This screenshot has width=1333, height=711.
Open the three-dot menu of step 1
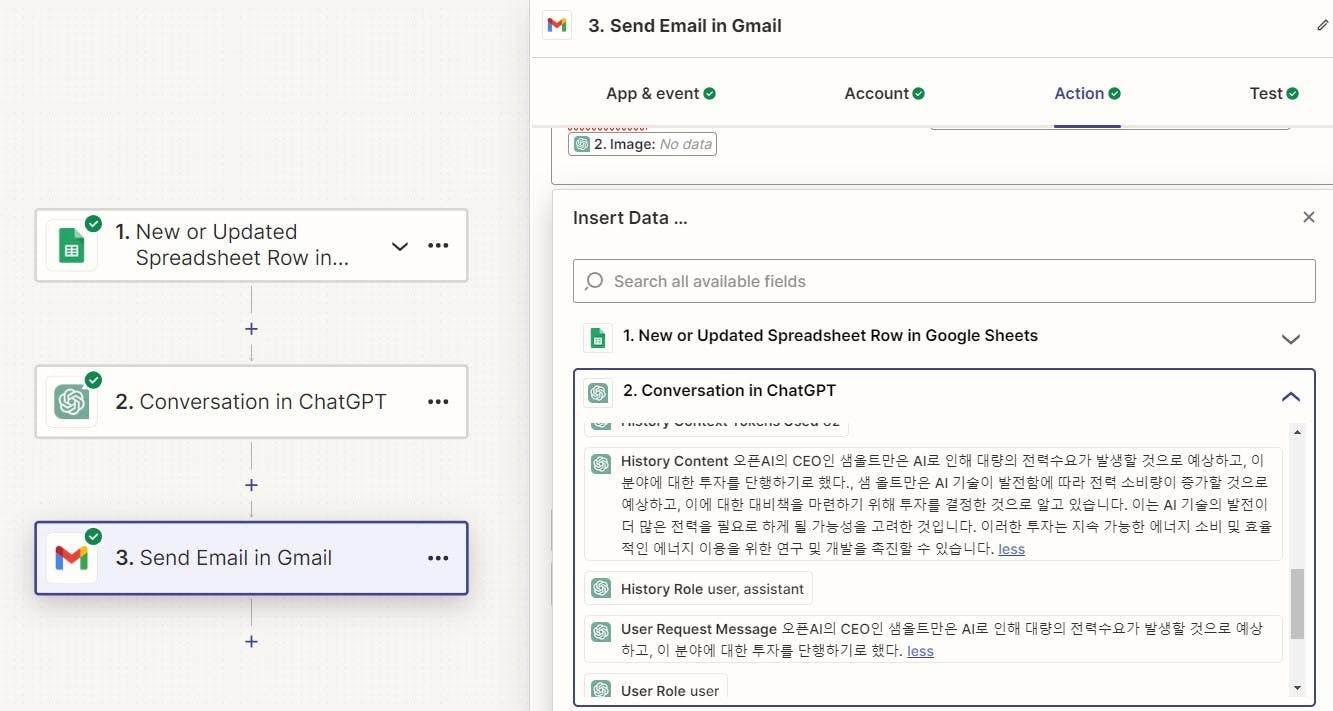(438, 245)
